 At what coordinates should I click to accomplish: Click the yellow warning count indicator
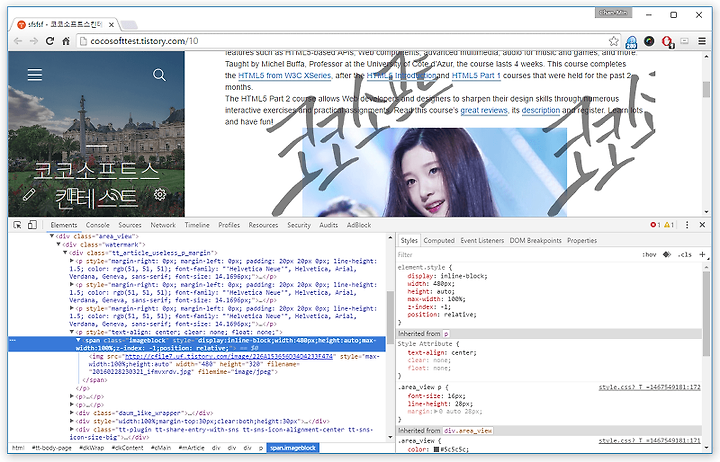[x=669, y=225]
